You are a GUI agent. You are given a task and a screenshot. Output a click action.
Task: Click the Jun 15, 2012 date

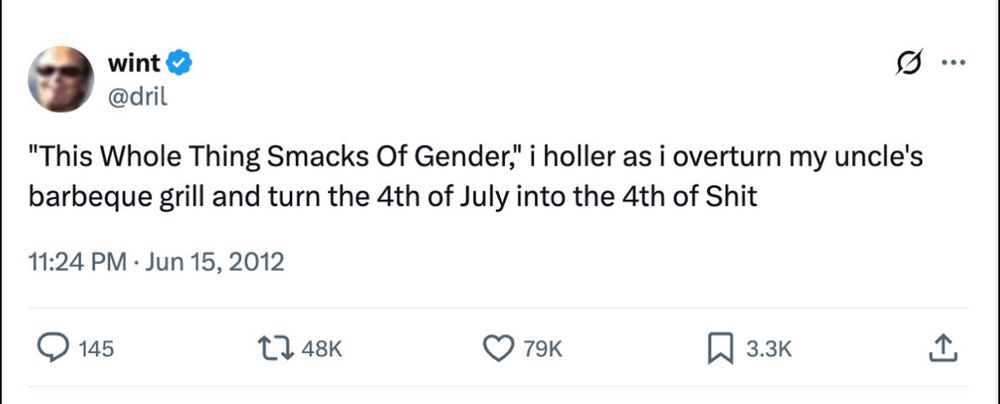[x=216, y=264]
